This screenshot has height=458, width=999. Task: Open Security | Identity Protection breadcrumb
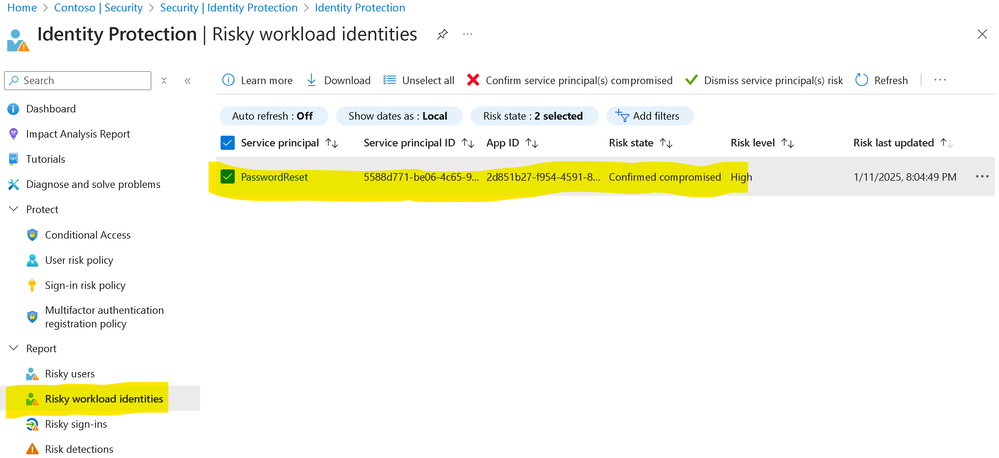coord(229,8)
